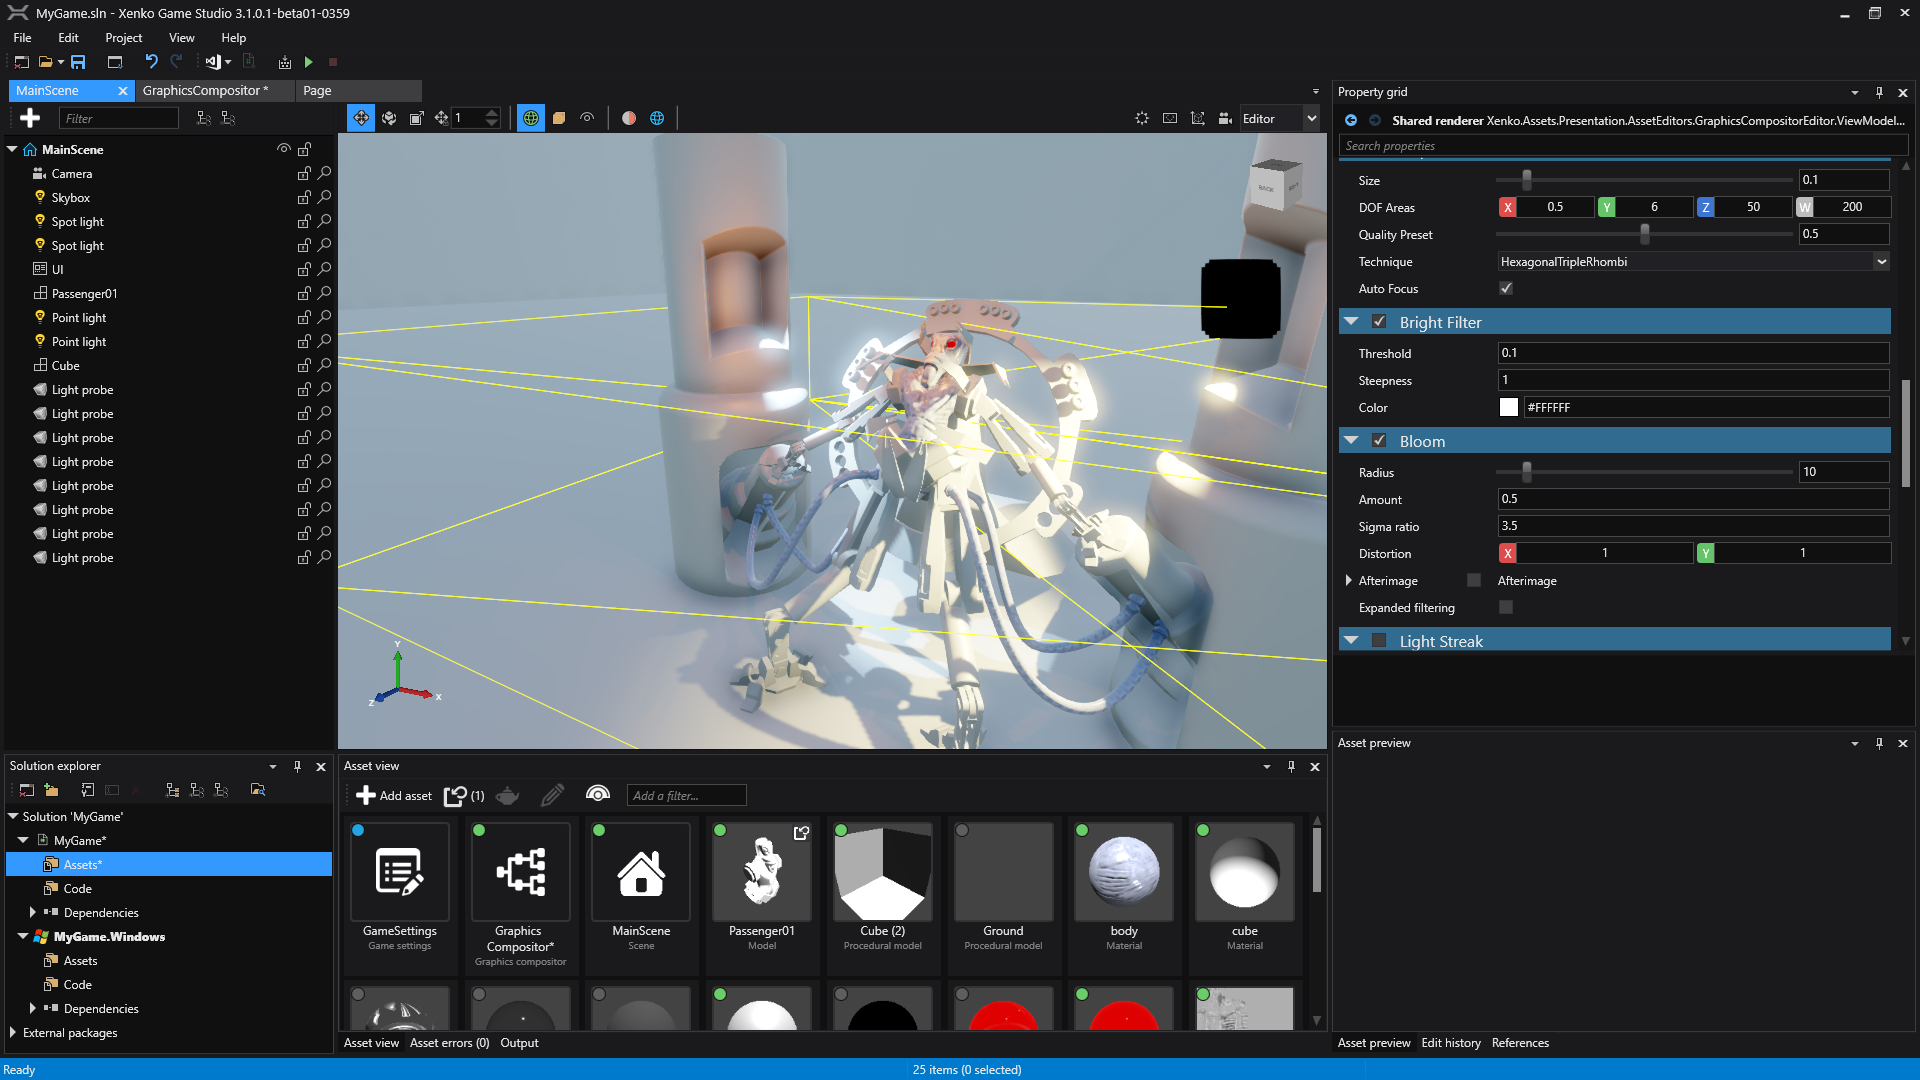Click the teapot icon in the Asset view toolbar

click(x=507, y=795)
